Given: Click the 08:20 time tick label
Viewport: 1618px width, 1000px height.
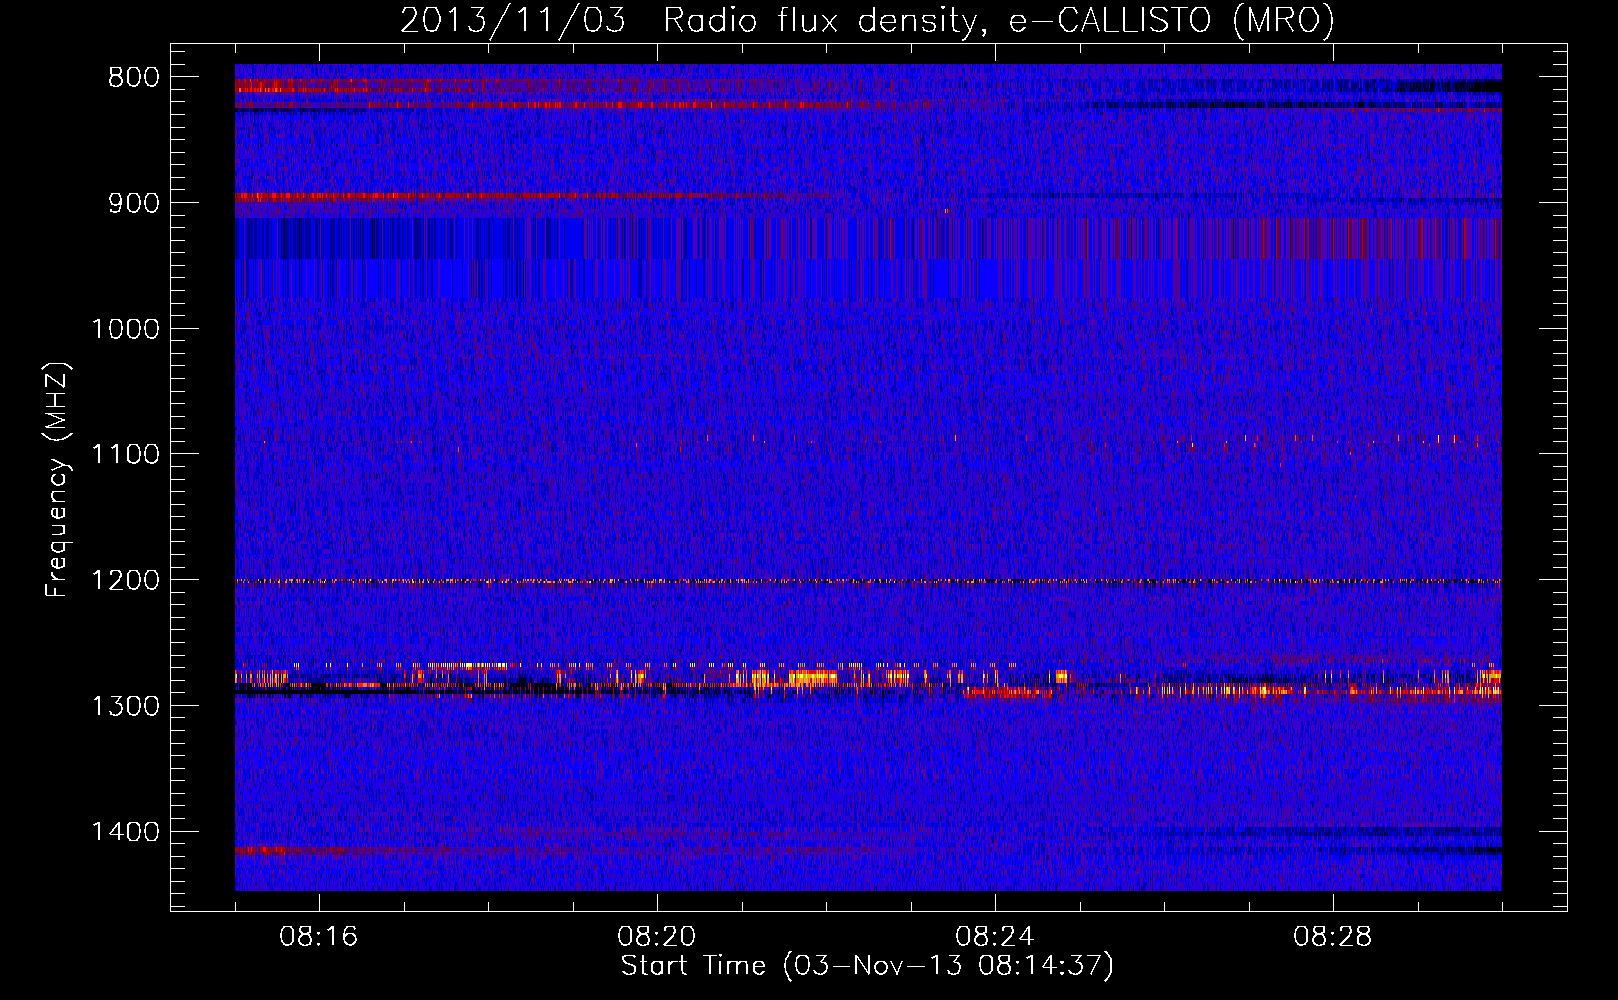Looking at the screenshot, I should (x=657, y=937).
